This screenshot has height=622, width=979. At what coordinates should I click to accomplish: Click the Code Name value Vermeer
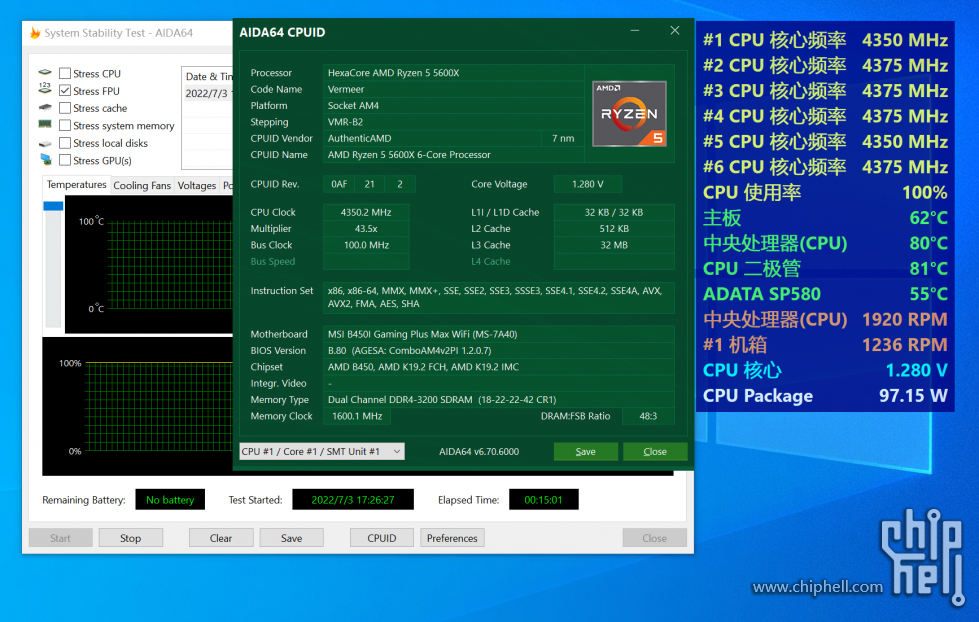[x=454, y=89]
